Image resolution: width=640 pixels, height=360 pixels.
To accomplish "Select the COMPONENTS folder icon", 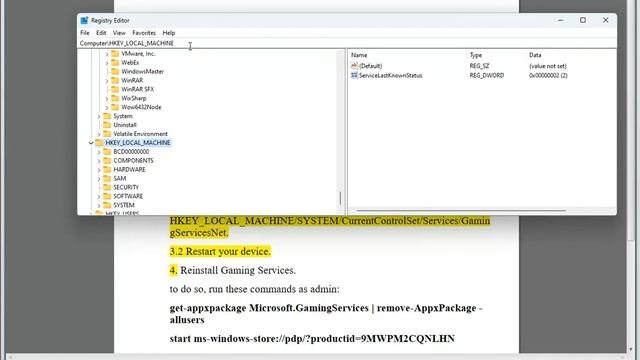I will click(x=107, y=160).
